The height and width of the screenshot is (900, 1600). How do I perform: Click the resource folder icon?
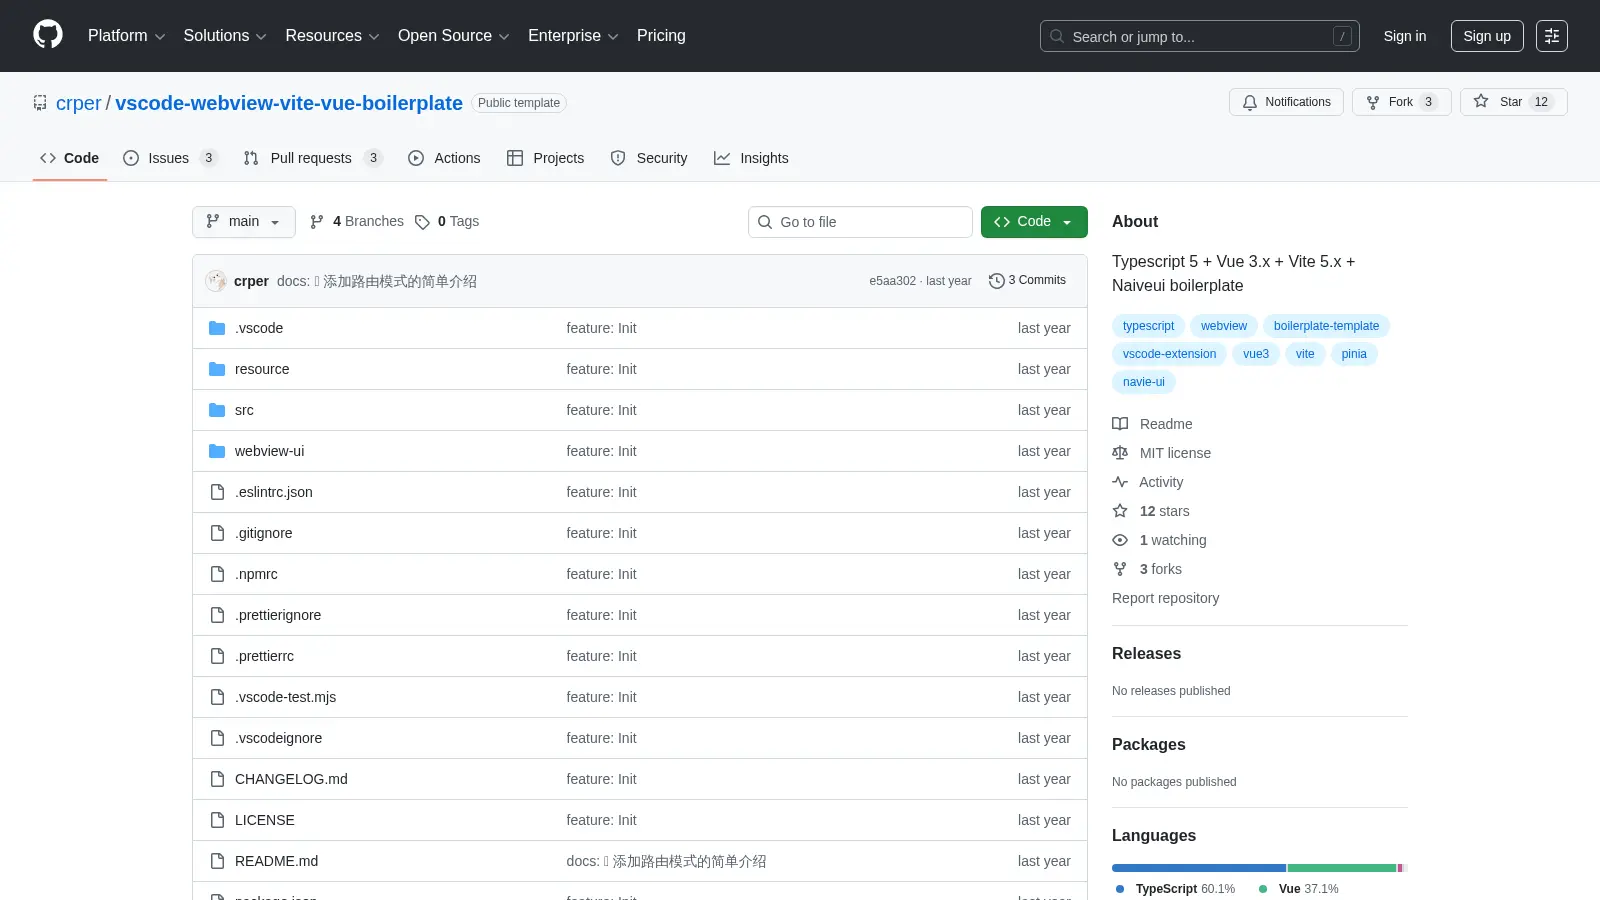[x=217, y=369]
